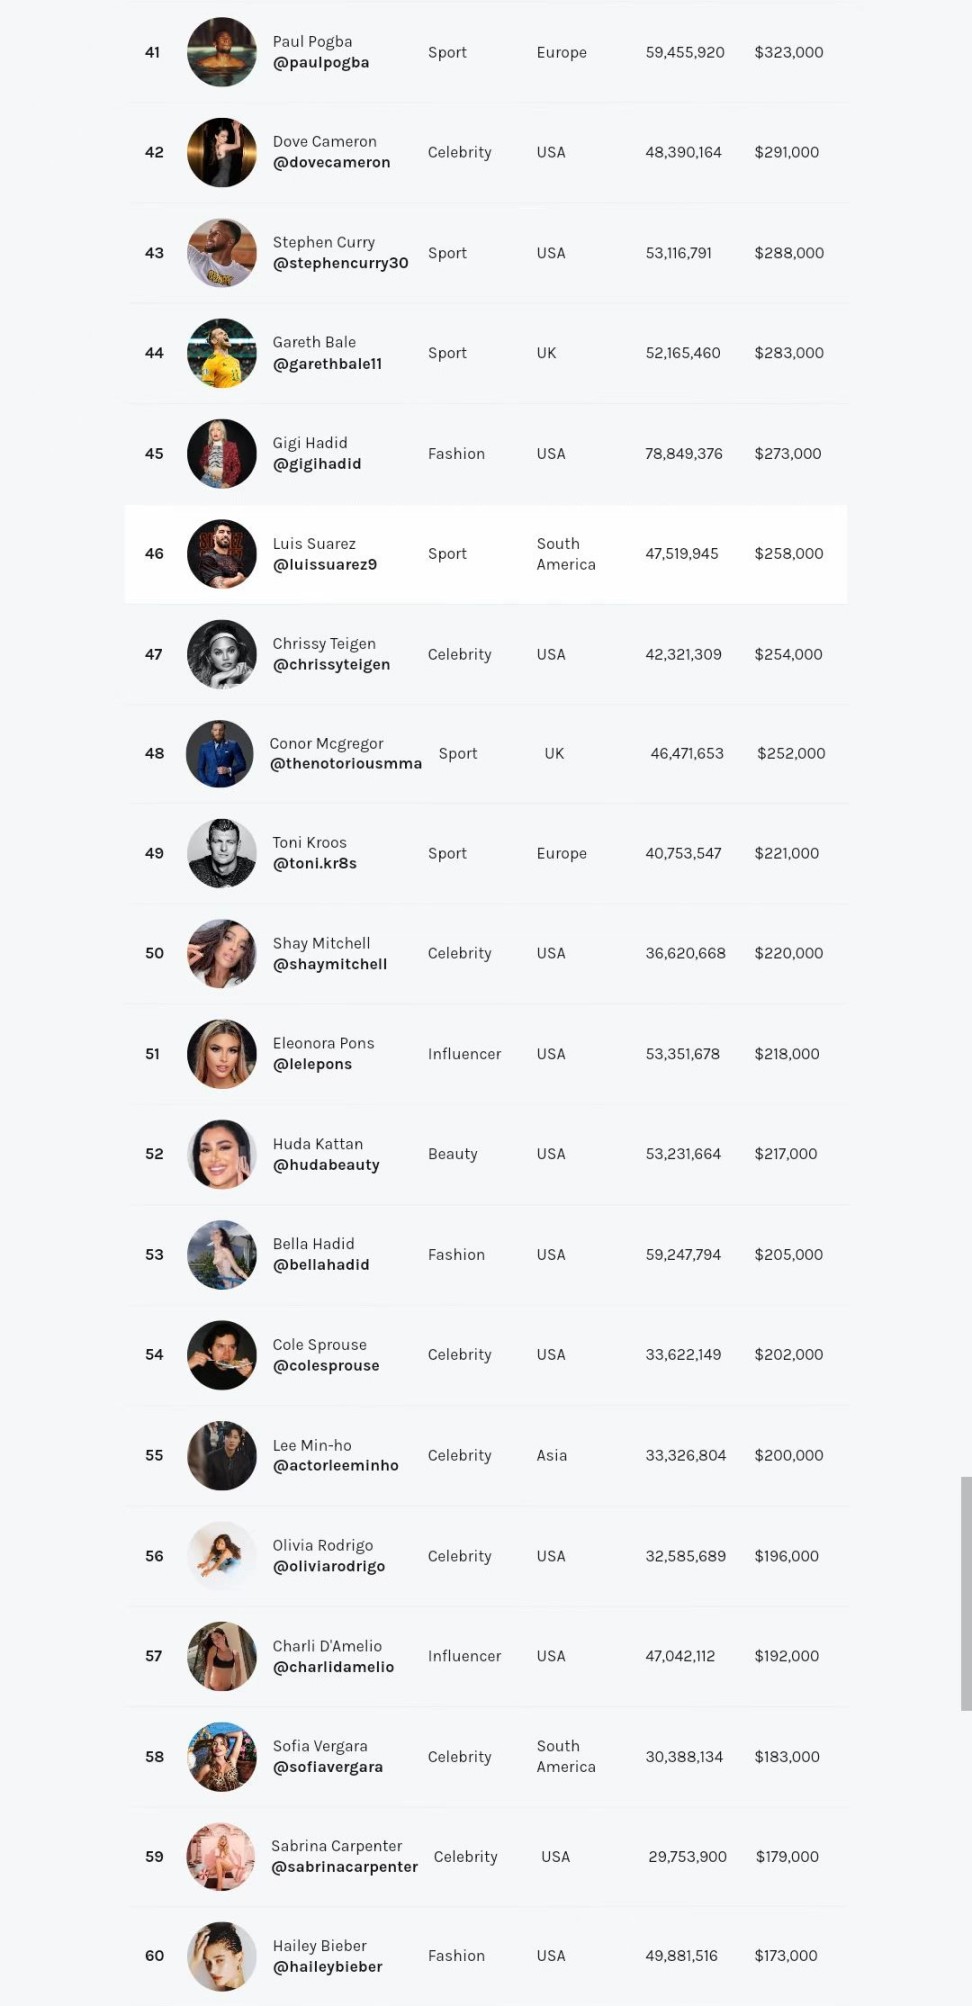Open the @sabrinacarpenter handle link
The width and height of the screenshot is (972, 2006).
click(344, 1867)
